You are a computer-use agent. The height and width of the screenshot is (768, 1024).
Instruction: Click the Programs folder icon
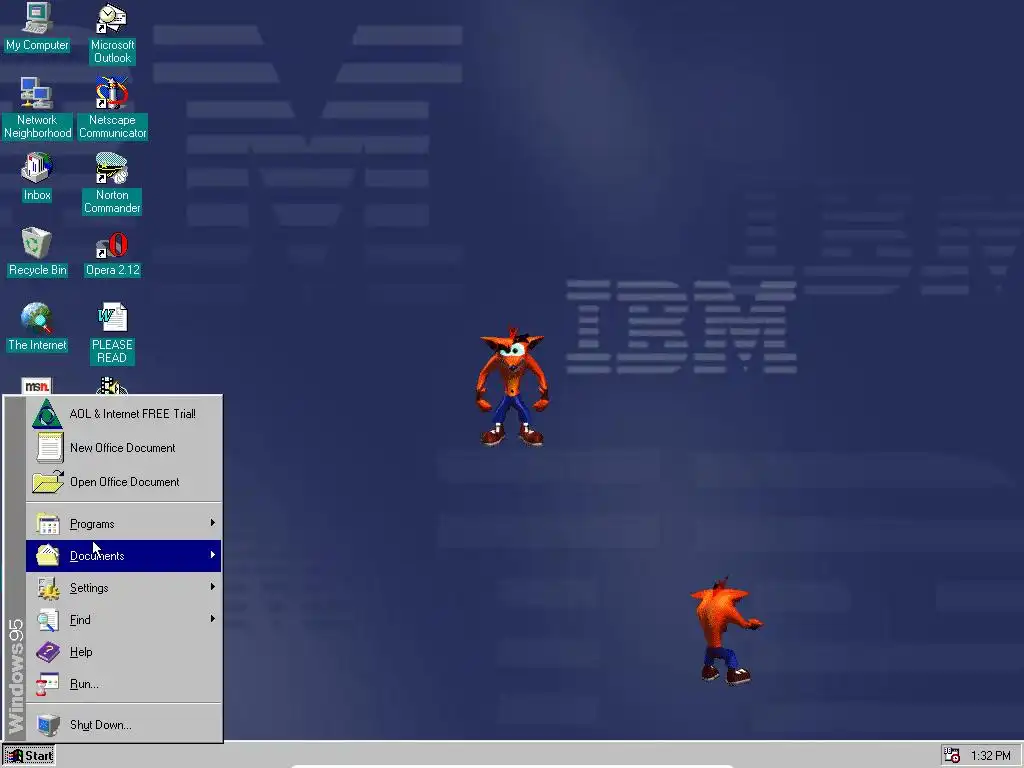48,524
